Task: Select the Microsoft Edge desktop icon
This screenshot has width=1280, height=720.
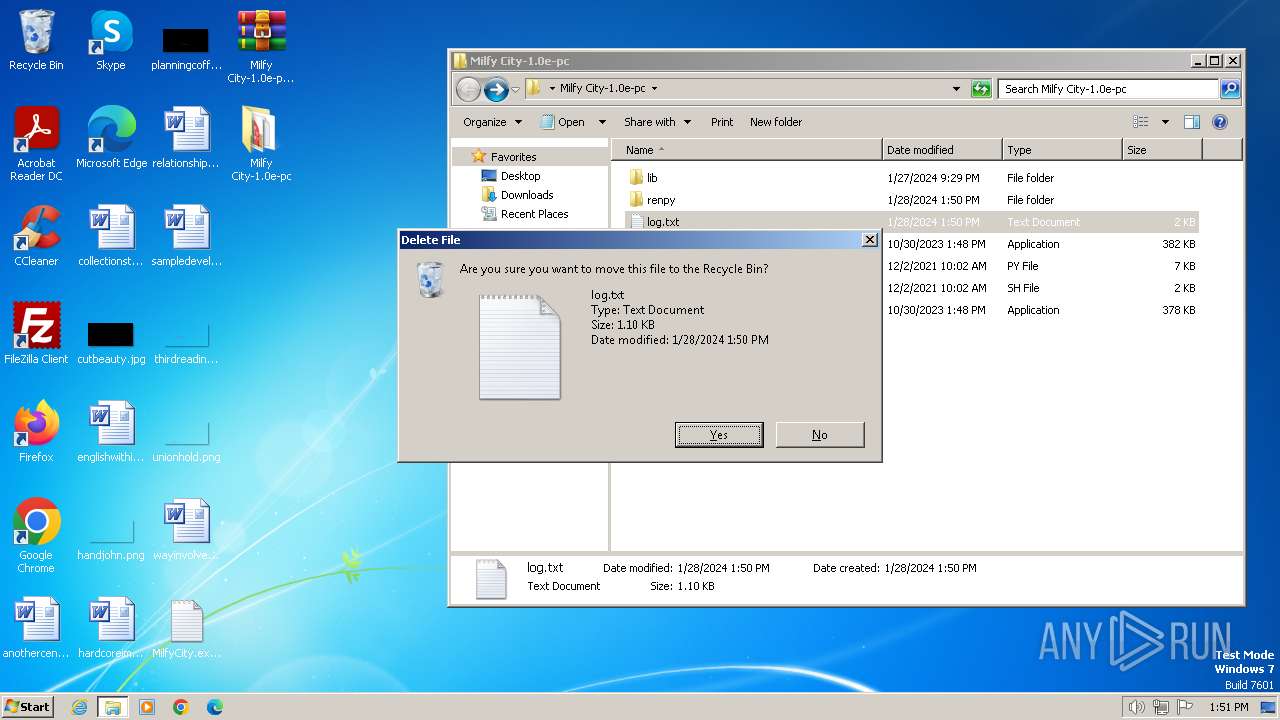Action: [x=111, y=138]
